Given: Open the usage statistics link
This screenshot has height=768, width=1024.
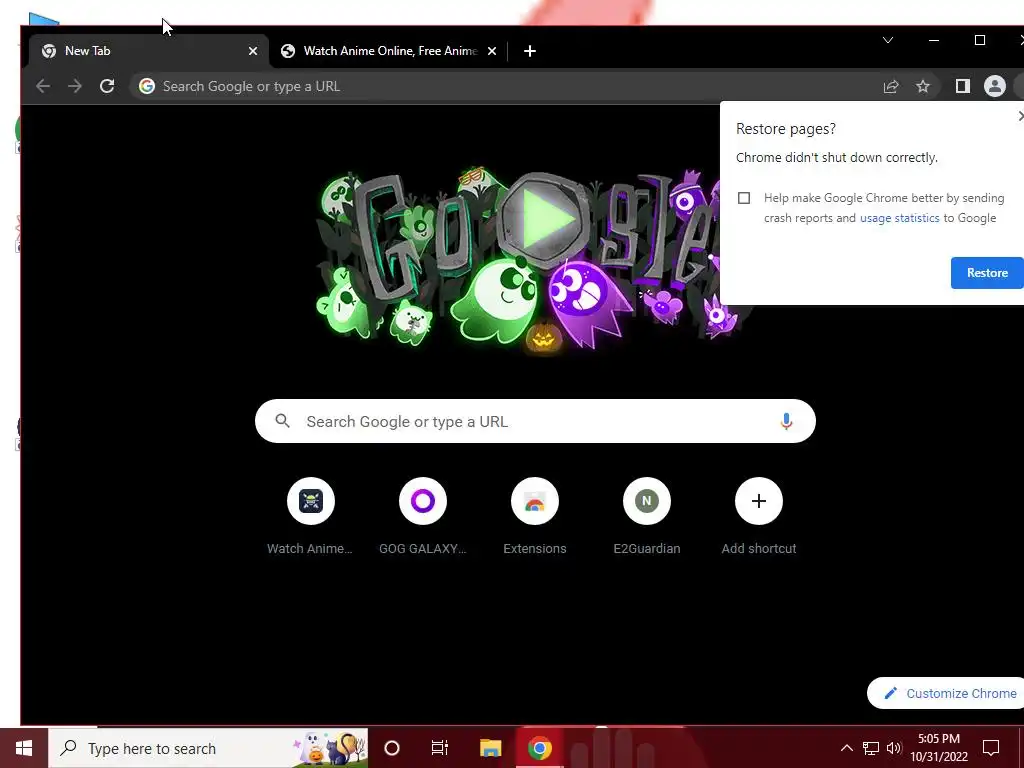Looking at the screenshot, I should [899, 218].
